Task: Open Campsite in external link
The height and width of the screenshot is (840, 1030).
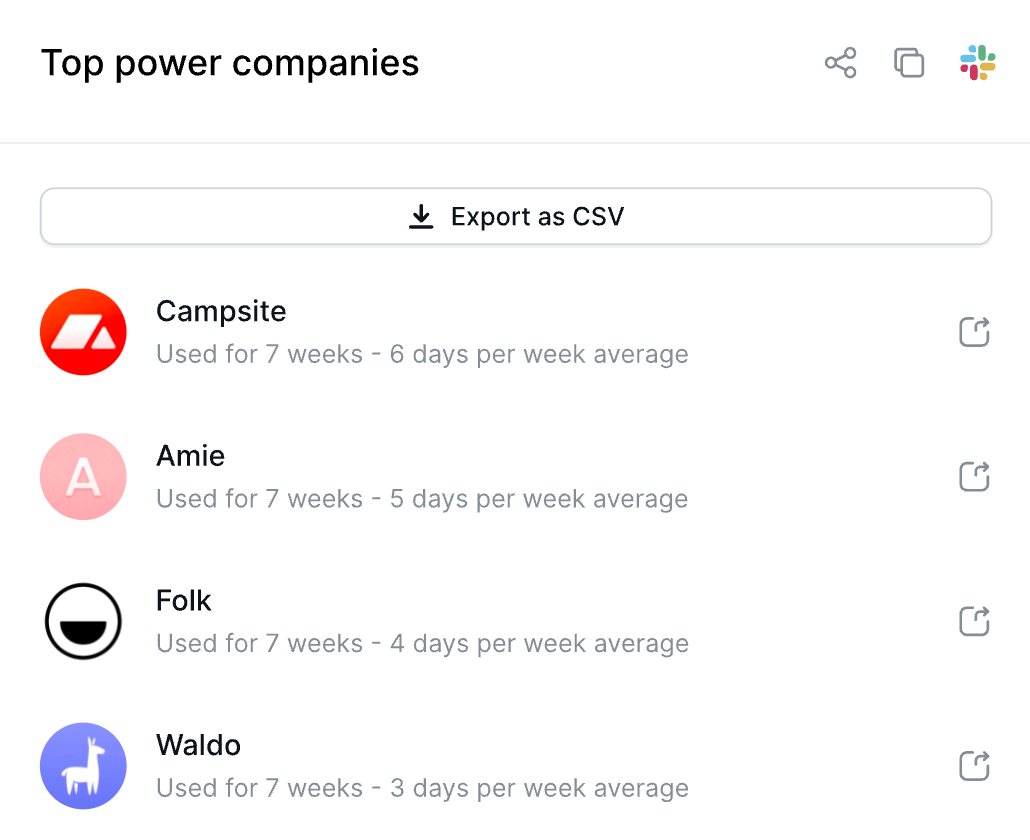Action: [x=974, y=331]
